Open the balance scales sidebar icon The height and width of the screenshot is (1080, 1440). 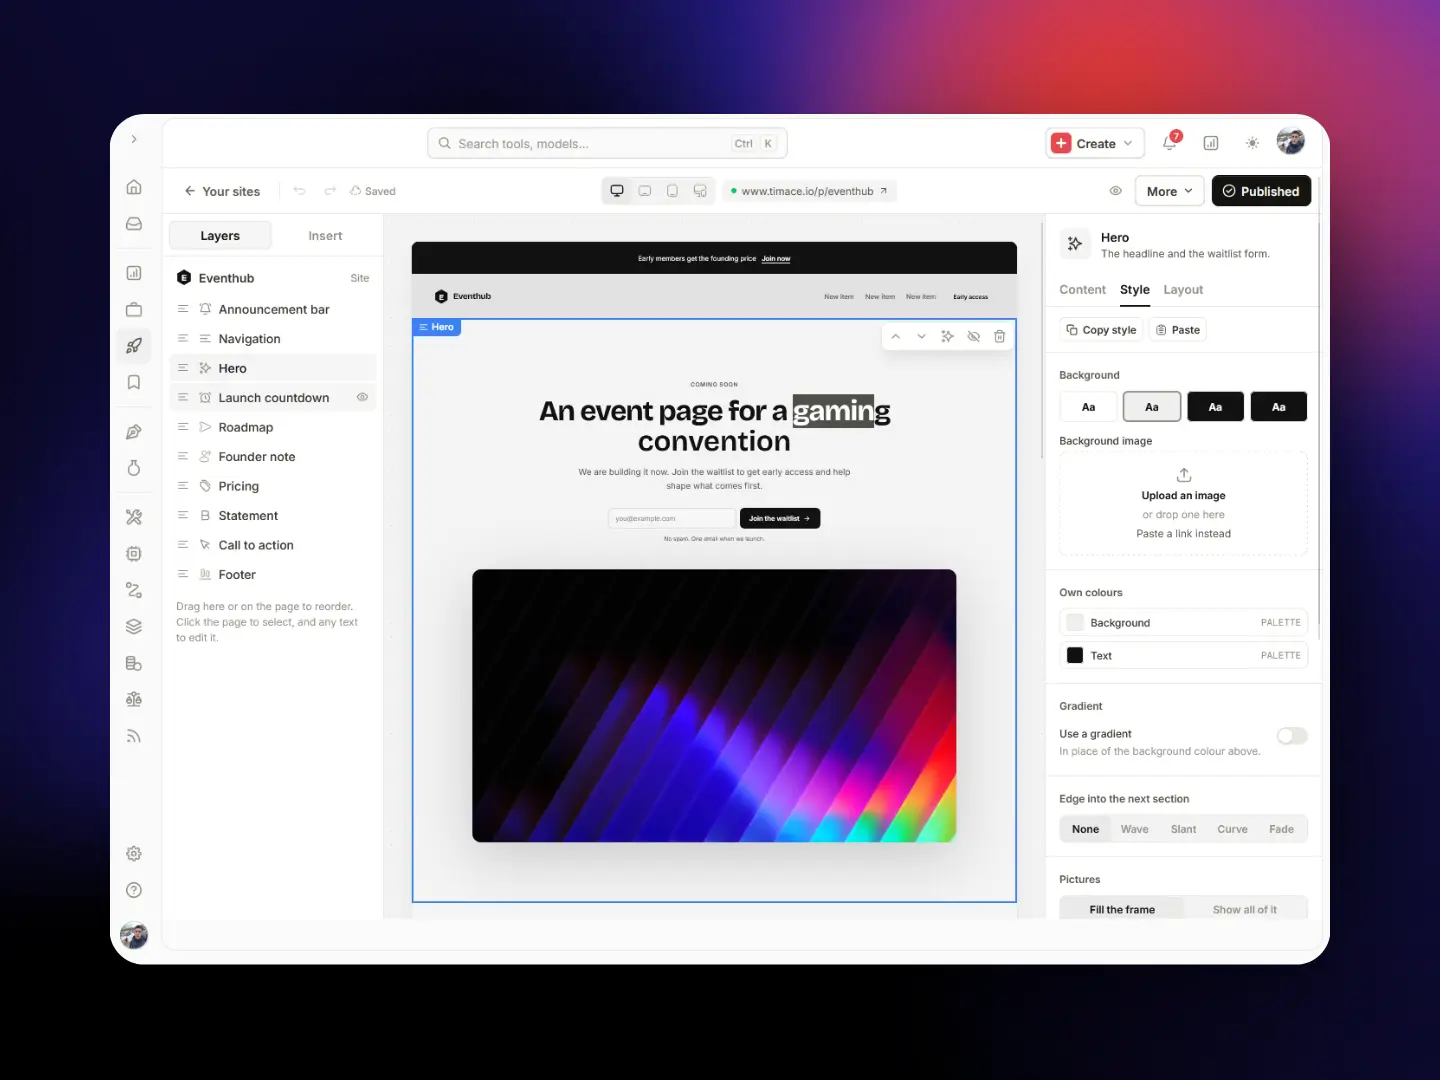134,699
